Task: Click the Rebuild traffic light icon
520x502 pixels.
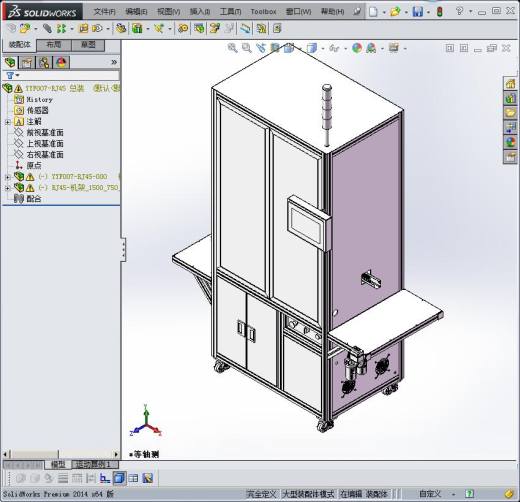Action: (440, 12)
